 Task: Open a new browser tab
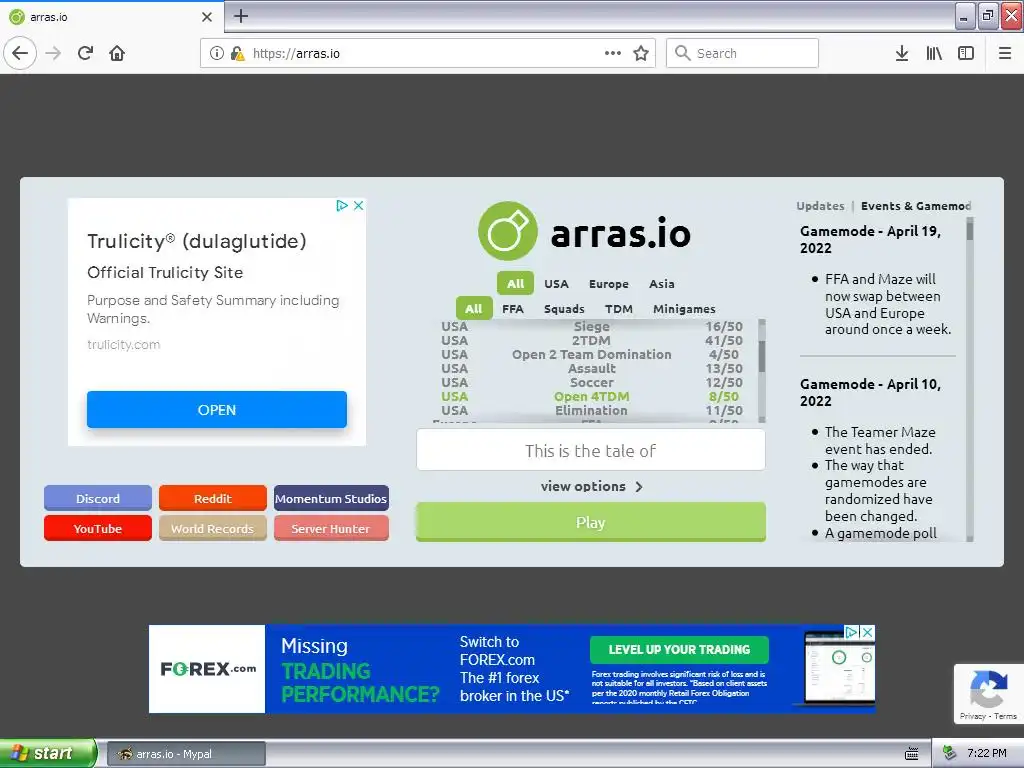point(241,16)
